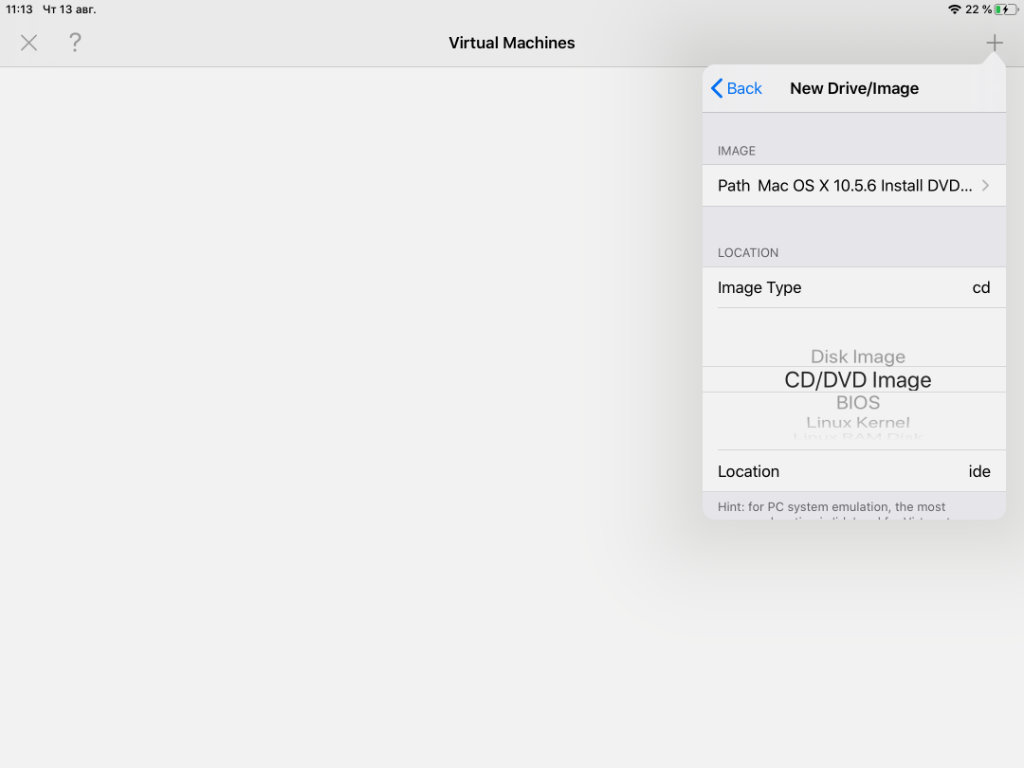1024x768 pixels.
Task: Pick BIOS from the image type wheel
Action: [858, 403]
